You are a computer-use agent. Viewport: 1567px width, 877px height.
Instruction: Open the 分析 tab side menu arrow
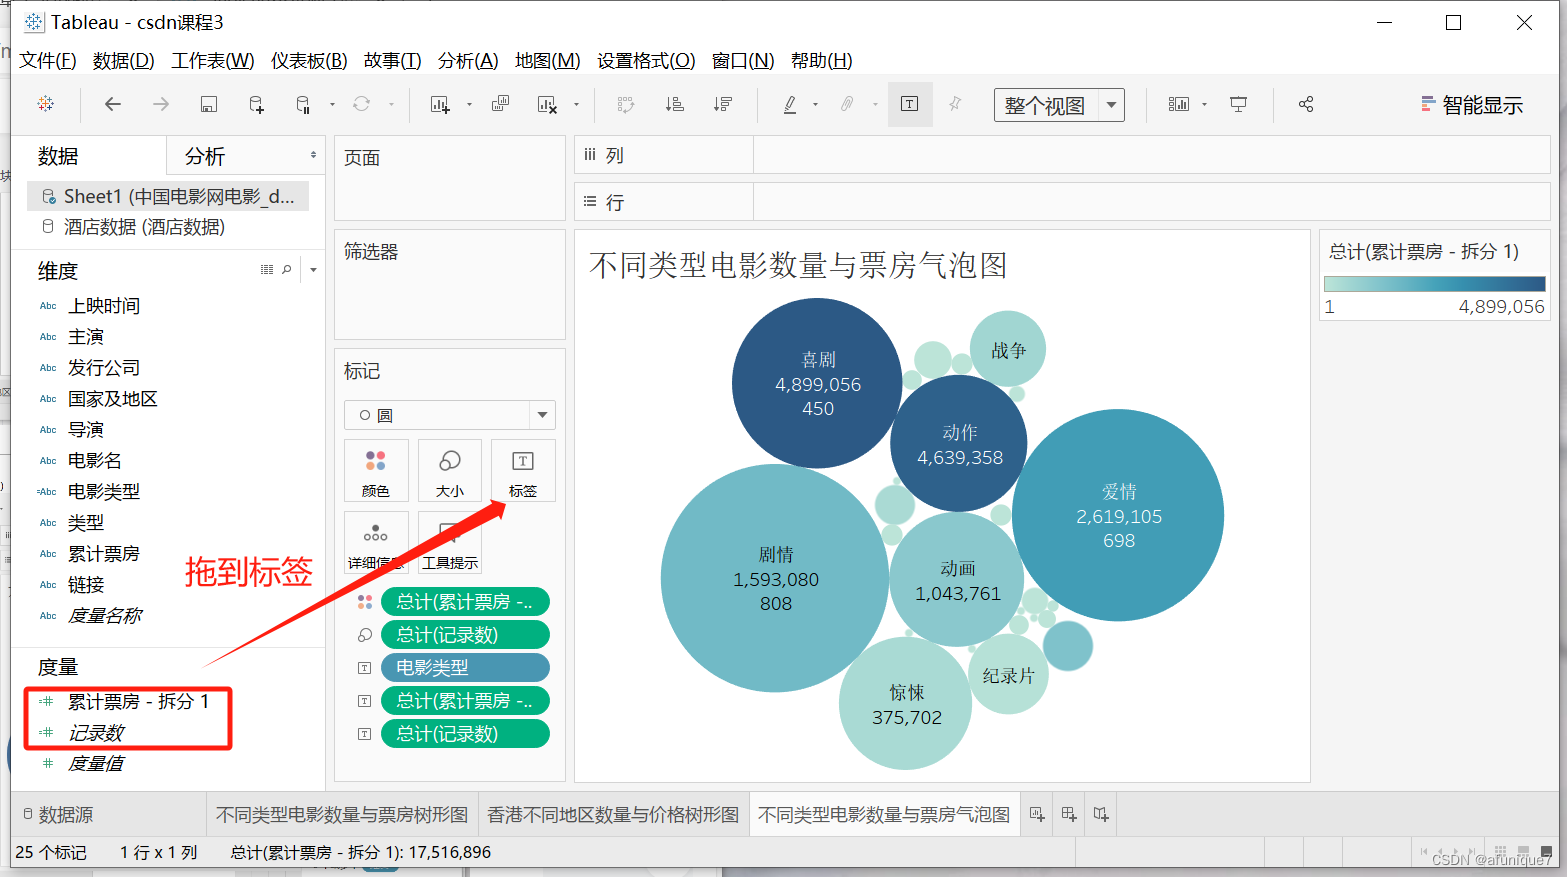pos(313,155)
